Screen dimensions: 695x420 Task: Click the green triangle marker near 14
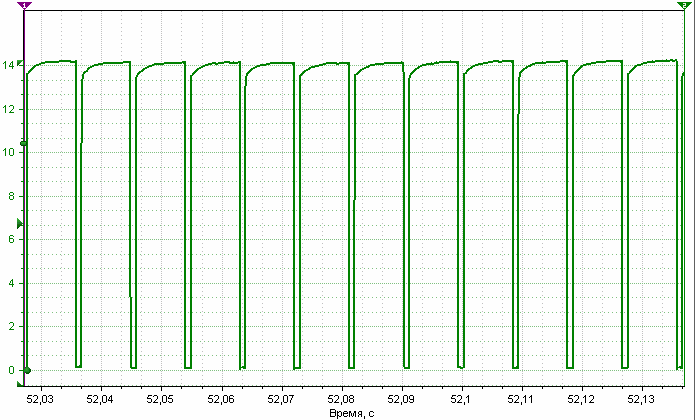click(x=20, y=64)
